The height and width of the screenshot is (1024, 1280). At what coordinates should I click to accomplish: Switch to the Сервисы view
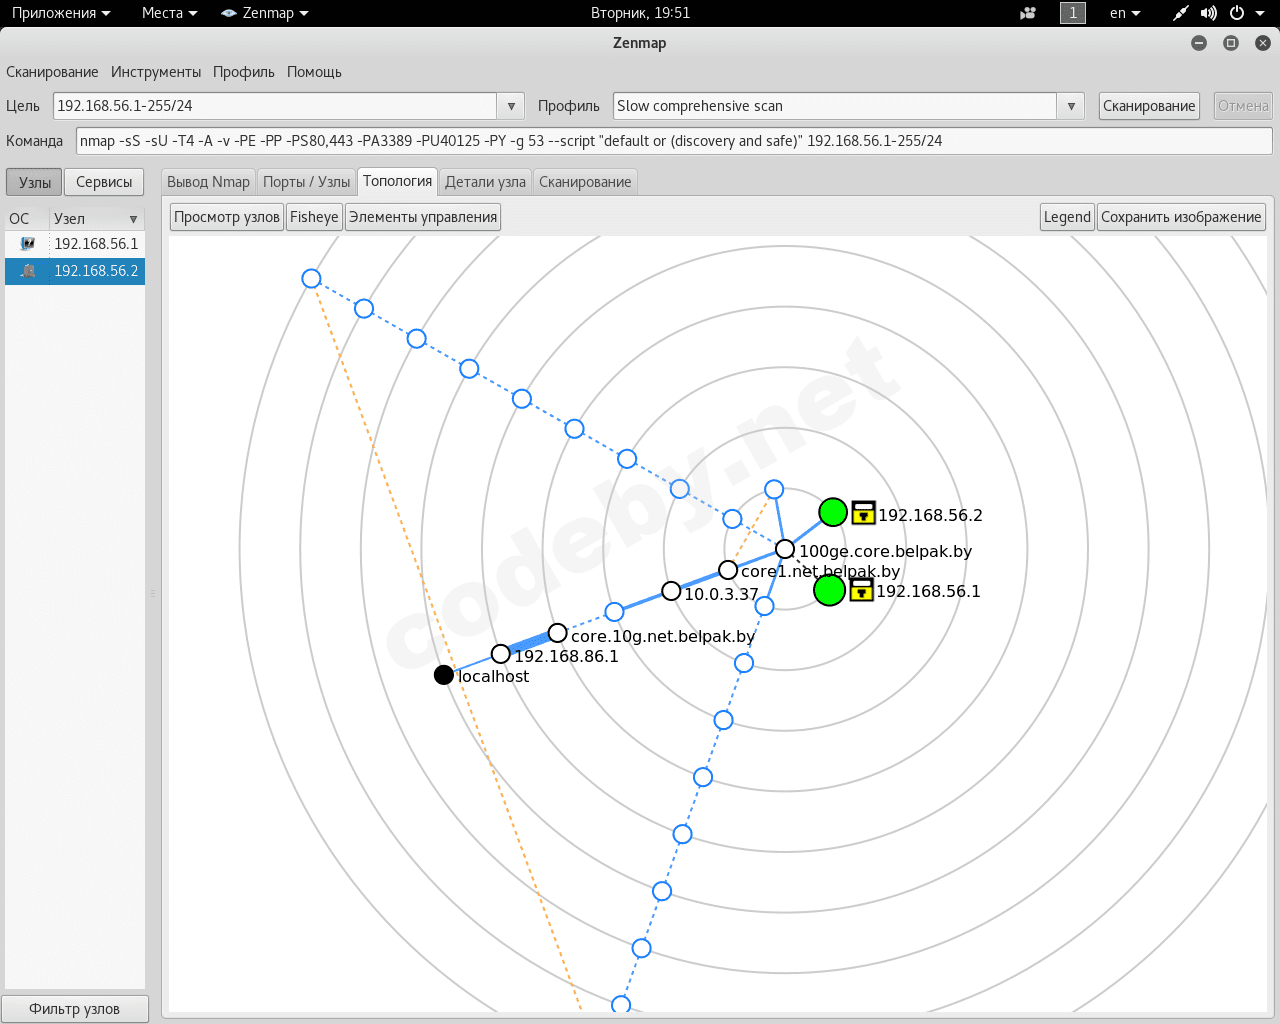[104, 182]
